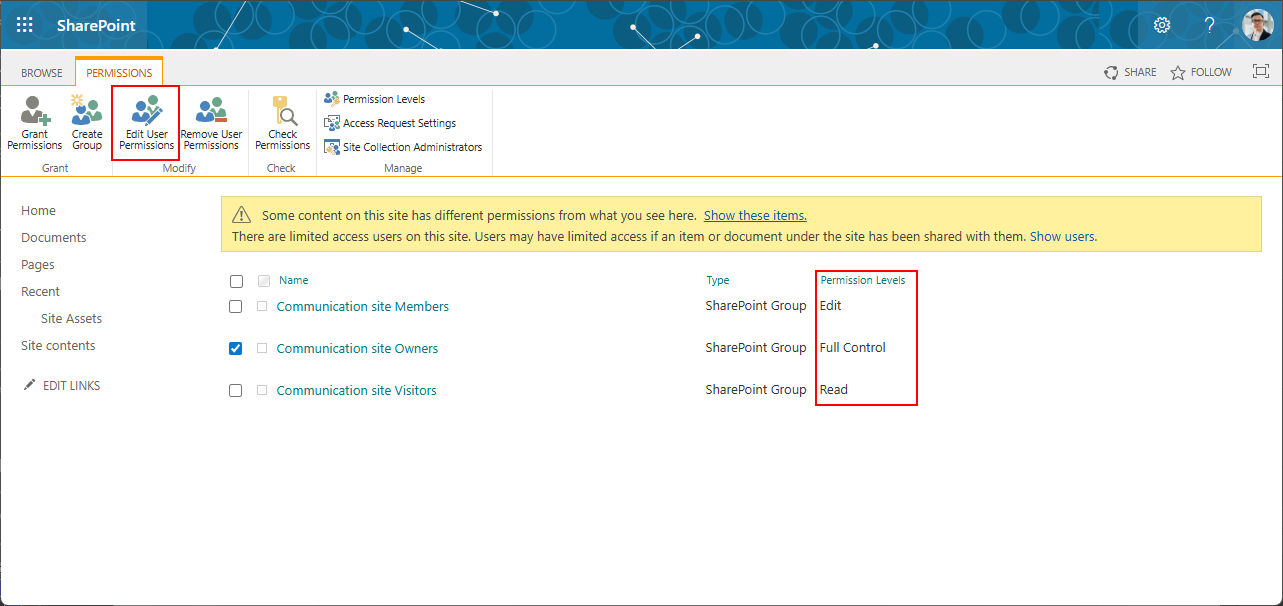Toggle the select-all checkbox above Name column
1283x606 pixels.
tap(236, 280)
